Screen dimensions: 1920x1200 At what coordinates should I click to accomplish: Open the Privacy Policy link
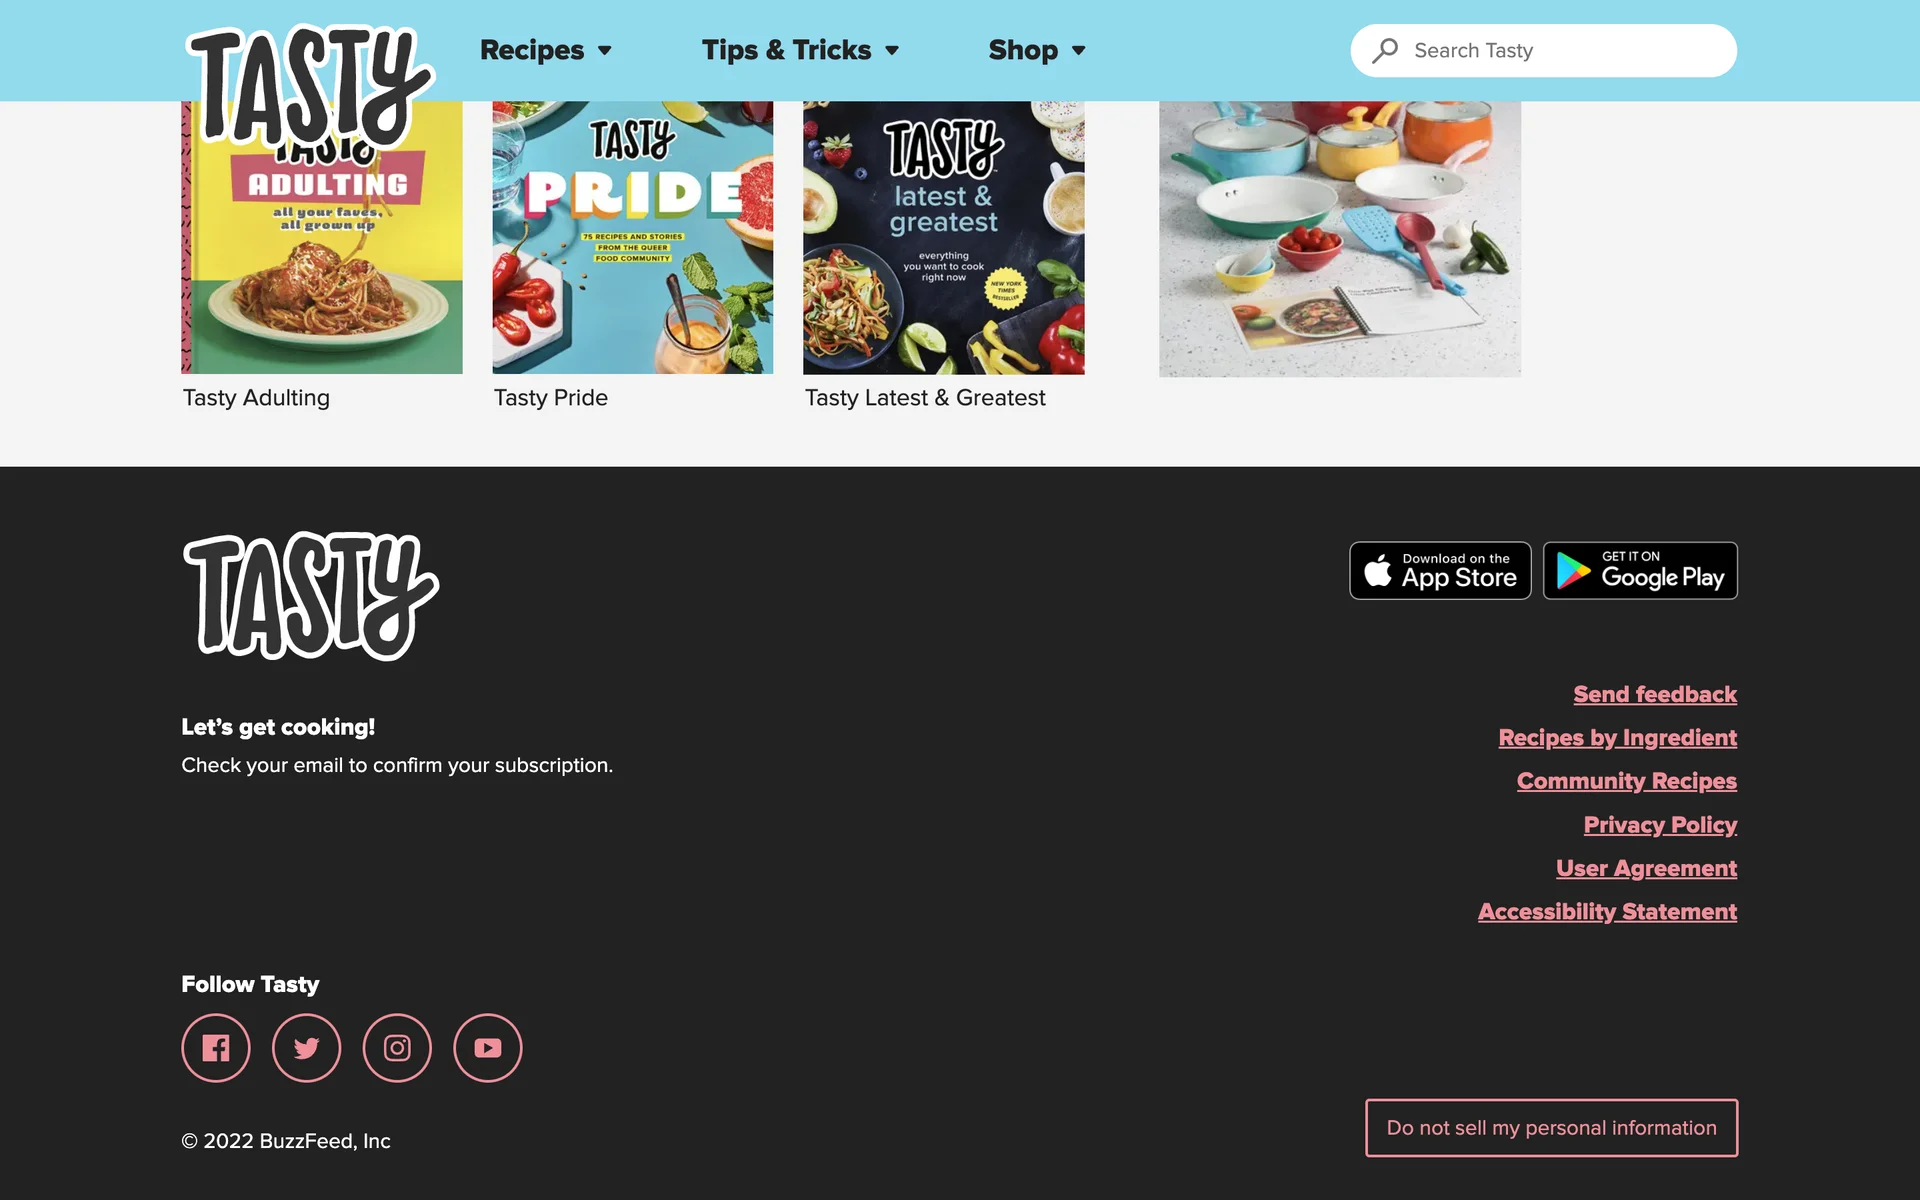[1660, 825]
